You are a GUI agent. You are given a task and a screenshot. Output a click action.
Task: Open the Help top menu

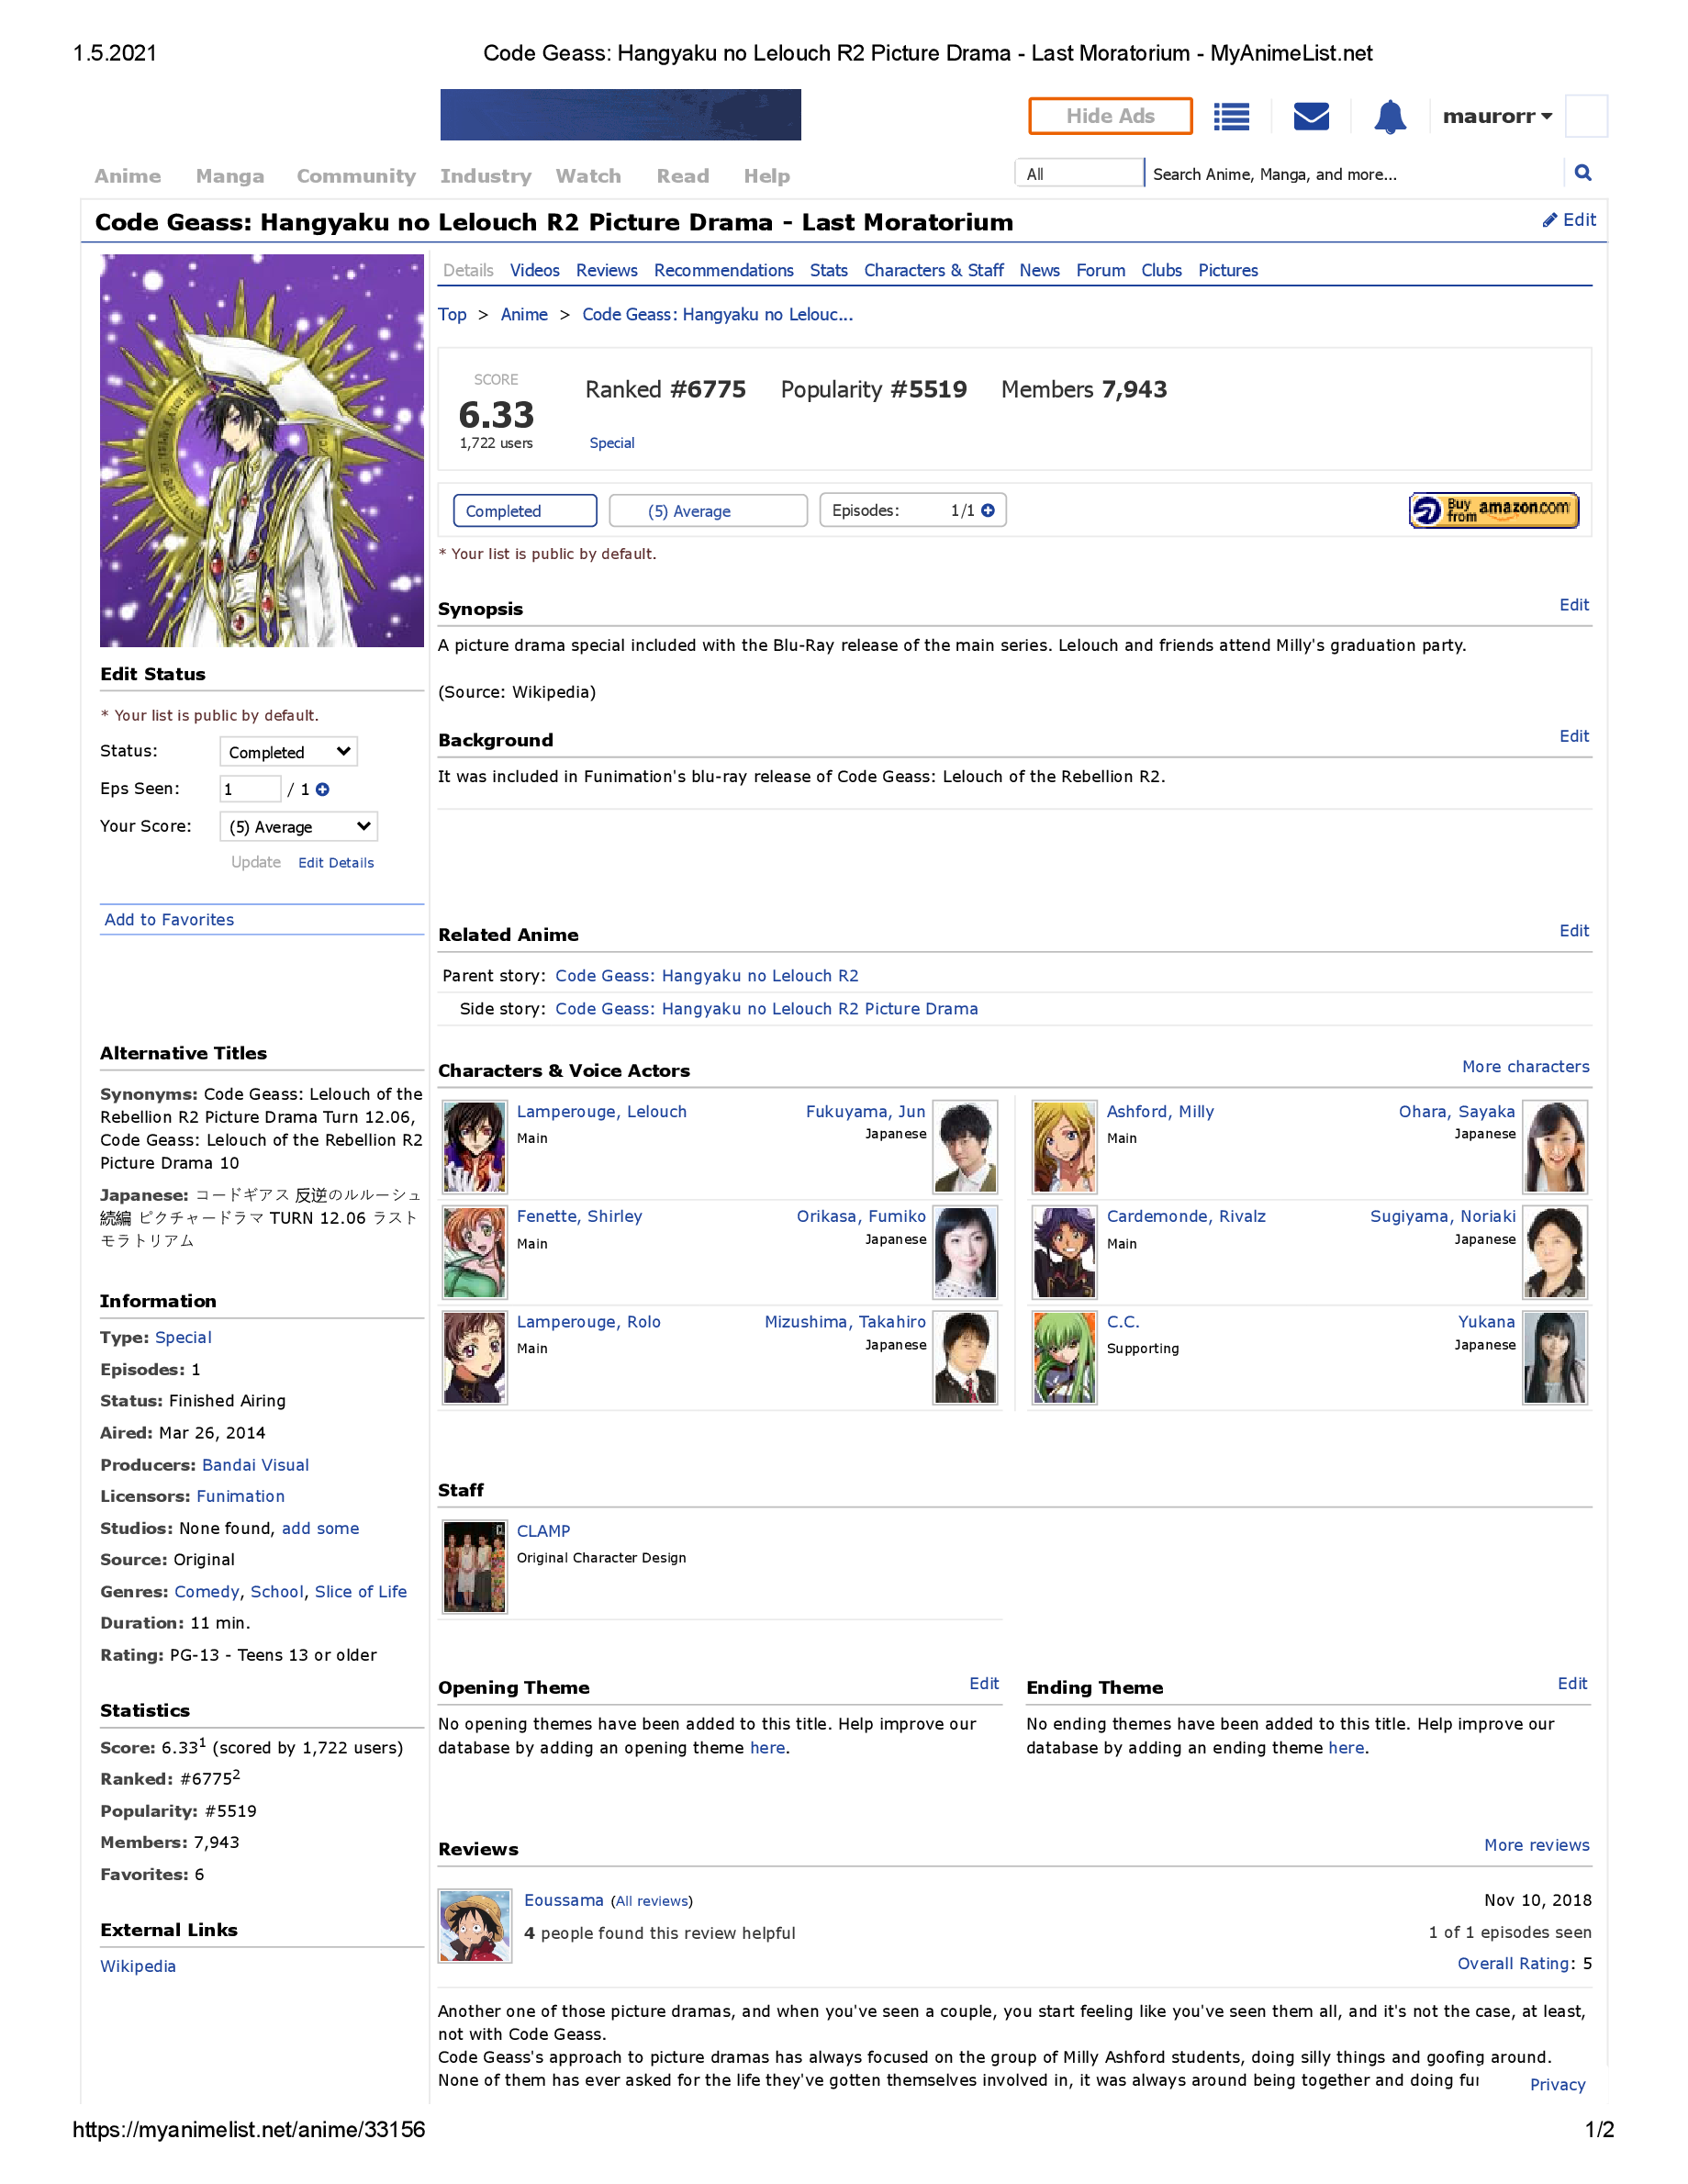pyautogui.click(x=767, y=176)
